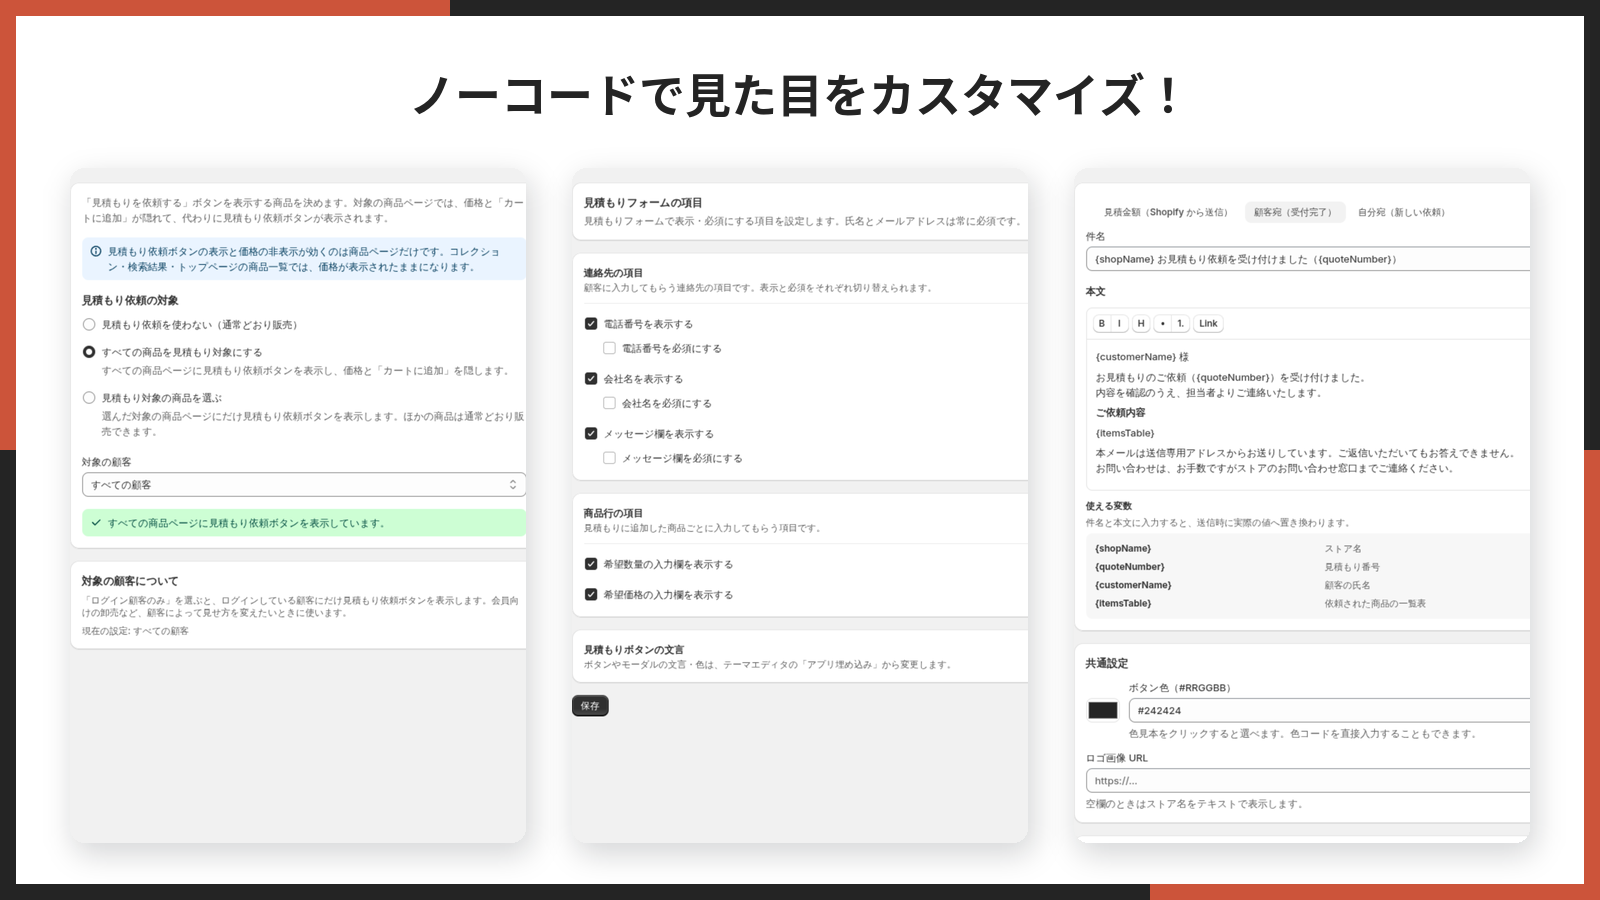The height and width of the screenshot is (900, 1600).
Task: Click the ロゴ画像 URL input field
Action: pos(1308,781)
